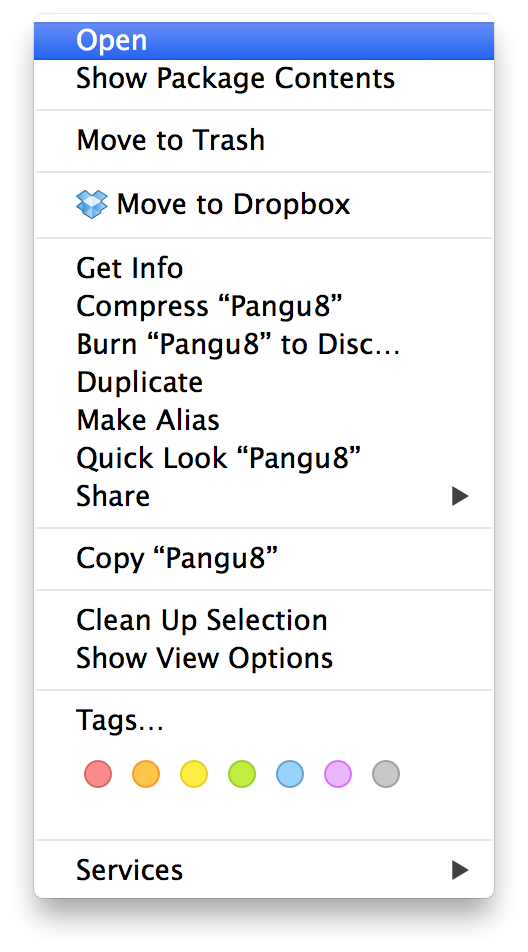The height and width of the screenshot is (952, 528).
Task: Click the Dropbox box icon
Action: tap(92, 205)
